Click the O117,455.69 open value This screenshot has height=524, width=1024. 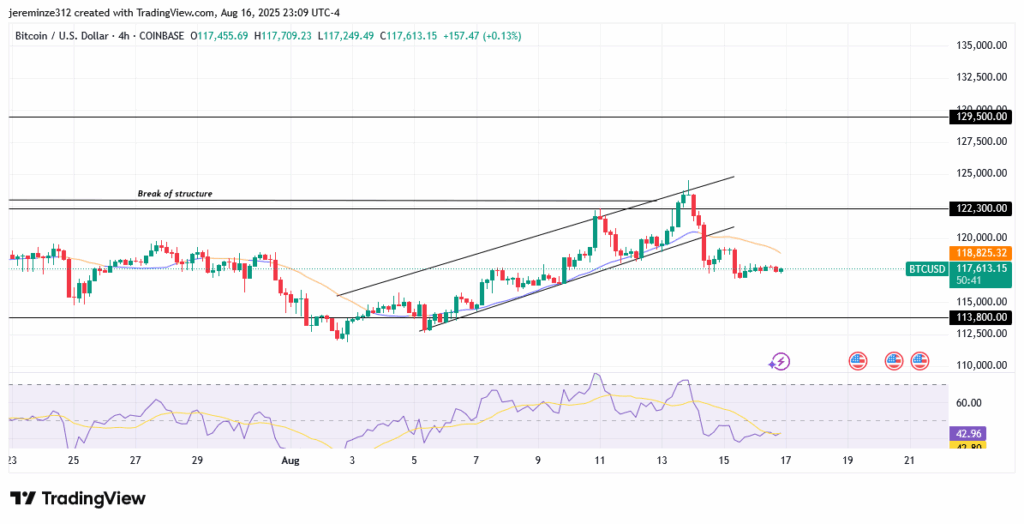point(219,37)
